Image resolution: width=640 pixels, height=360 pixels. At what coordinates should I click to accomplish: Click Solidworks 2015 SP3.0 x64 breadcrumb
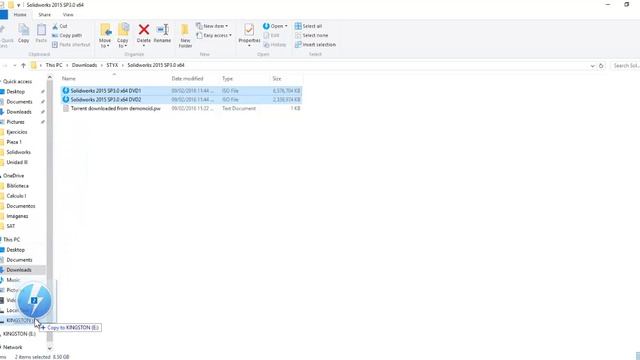click(156, 65)
